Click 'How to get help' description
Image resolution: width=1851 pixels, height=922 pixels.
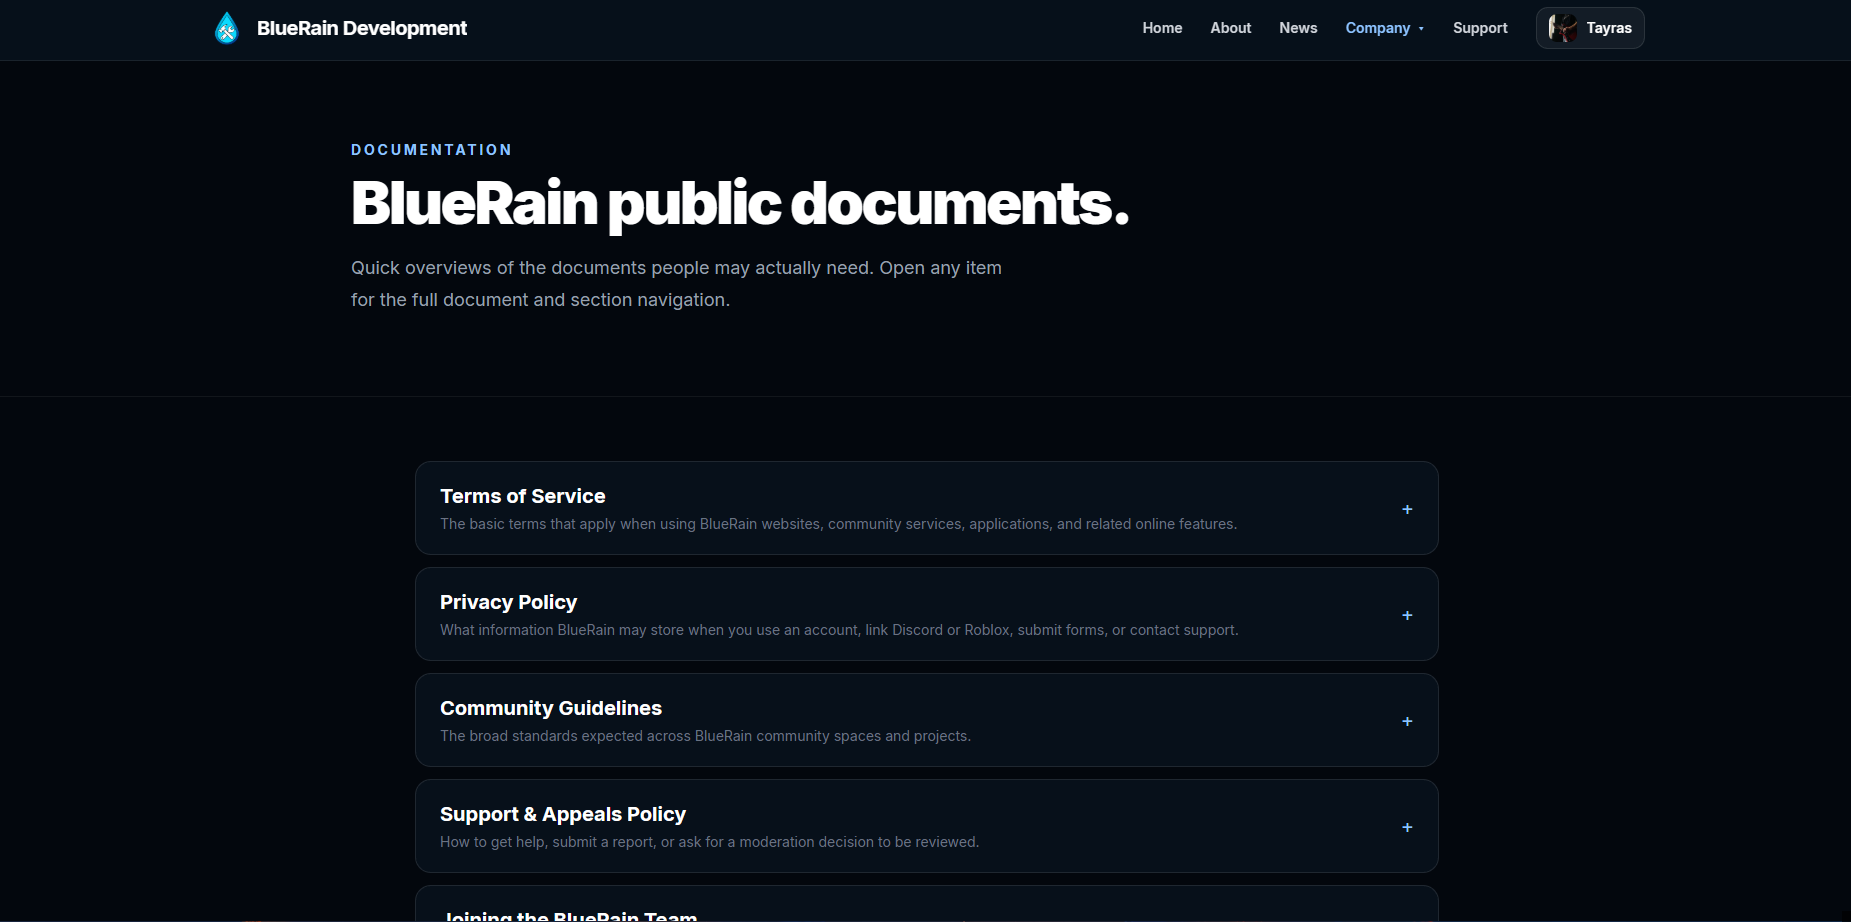point(709,842)
